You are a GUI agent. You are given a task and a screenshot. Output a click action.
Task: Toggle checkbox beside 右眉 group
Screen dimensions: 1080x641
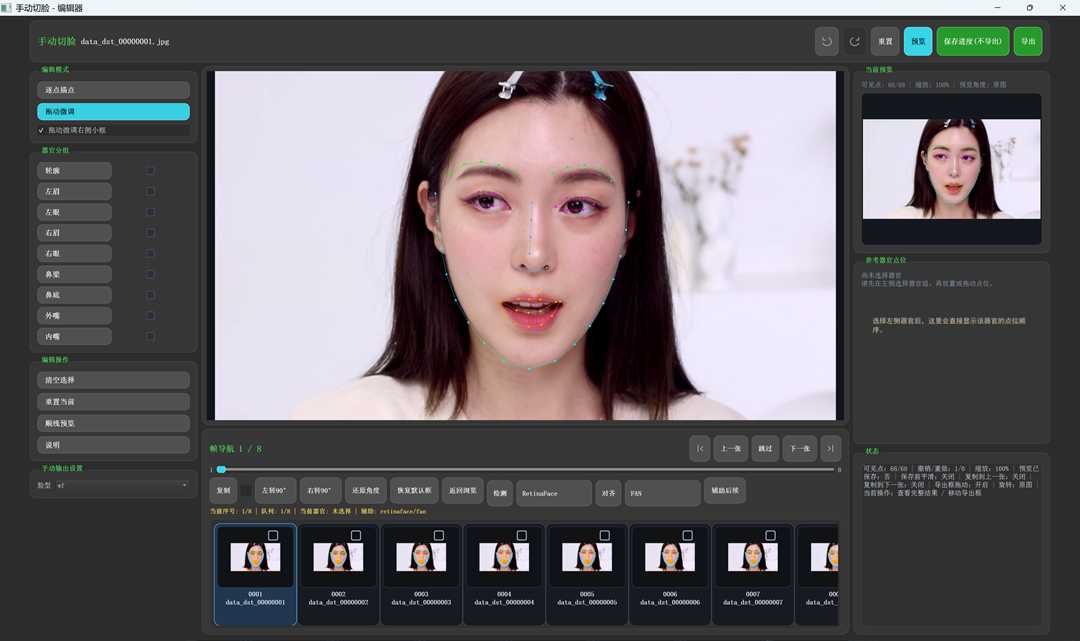[150, 233]
